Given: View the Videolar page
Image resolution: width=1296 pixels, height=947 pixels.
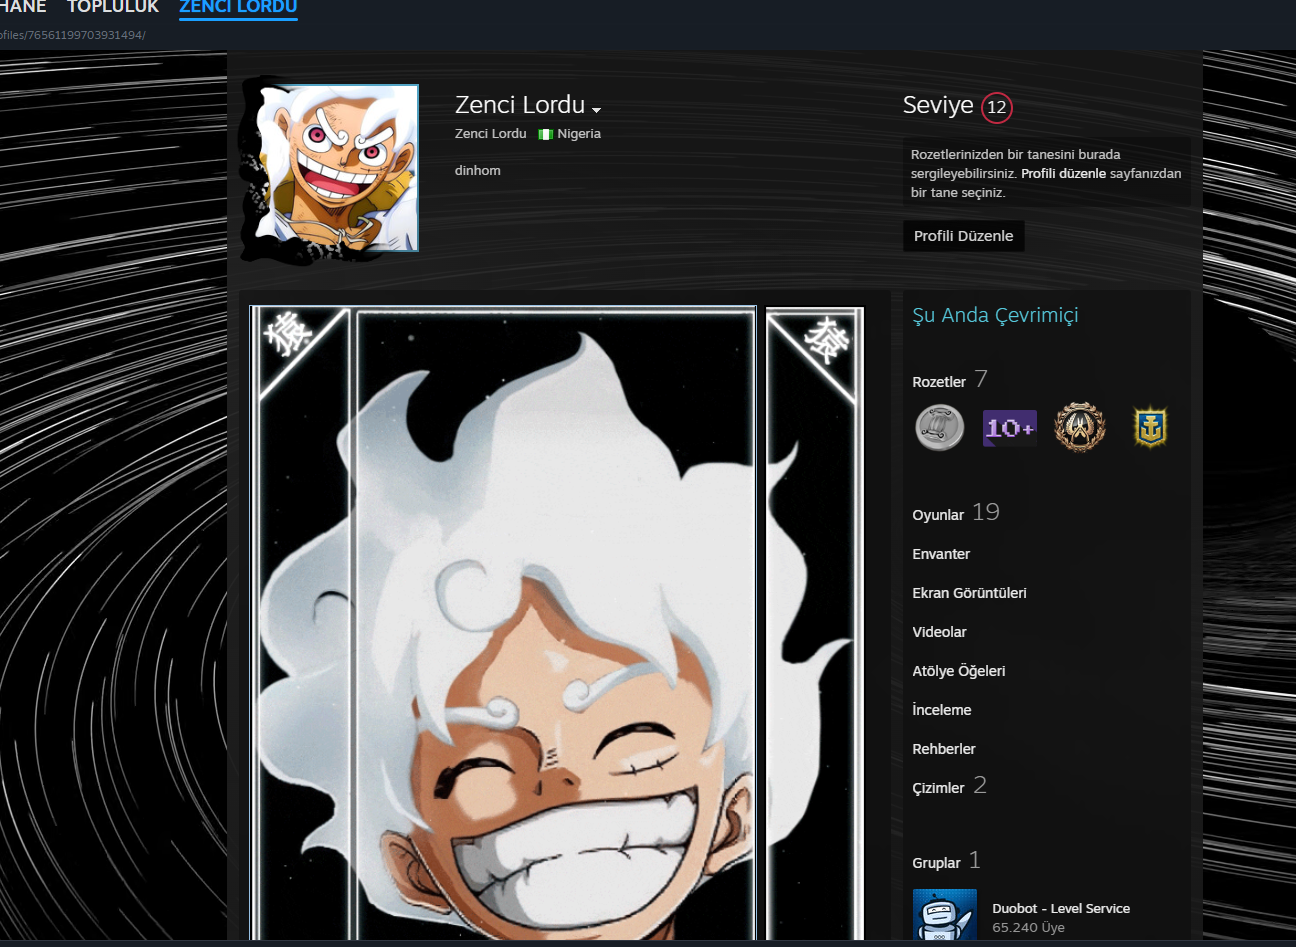Looking at the screenshot, I should coord(939,632).
